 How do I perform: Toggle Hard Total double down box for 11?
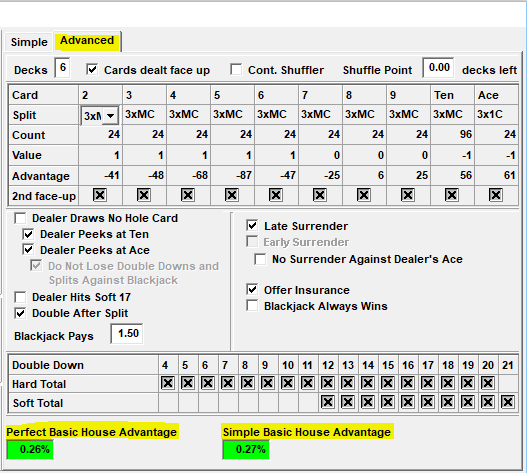pos(308,383)
